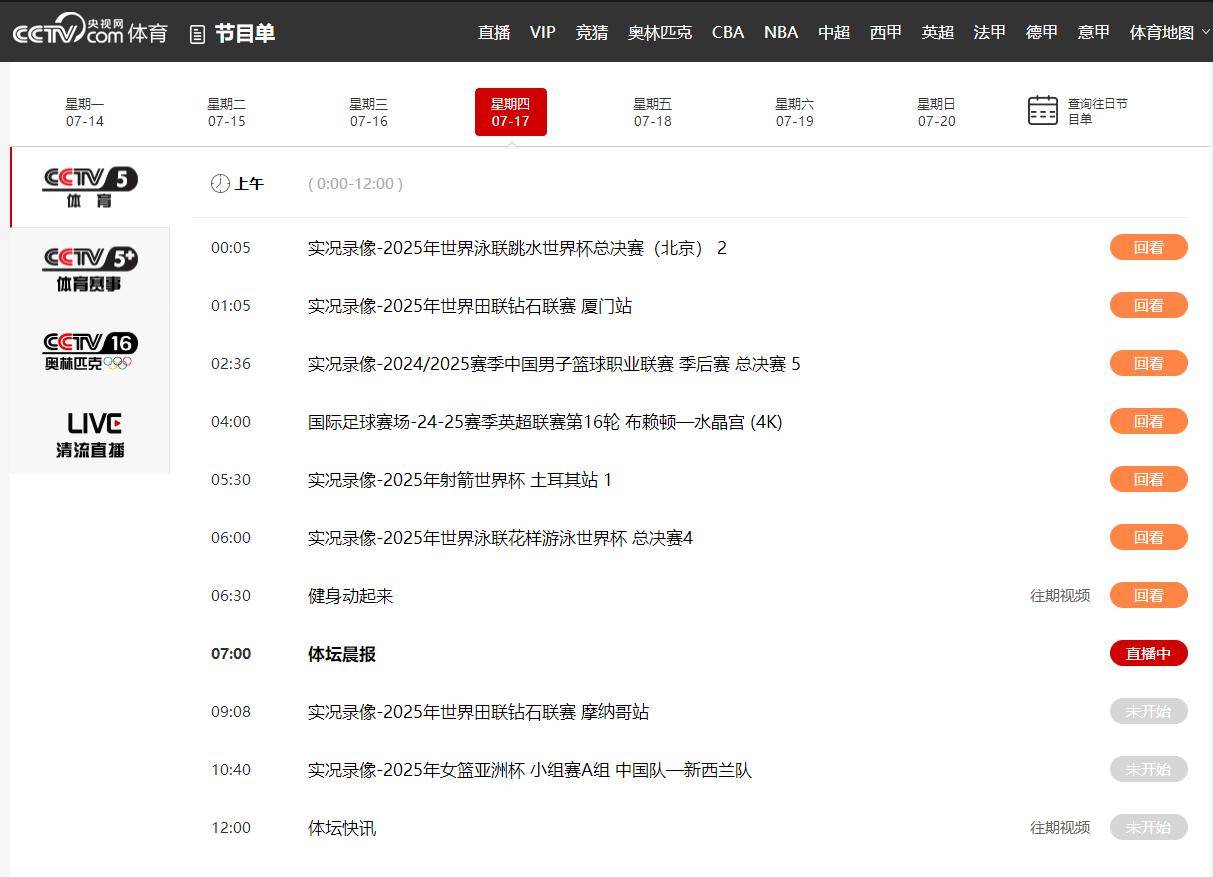Switch to the 星期五 07-18 date tab
The width and height of the screenshot is (1213, 877).
tap(652, 112)
